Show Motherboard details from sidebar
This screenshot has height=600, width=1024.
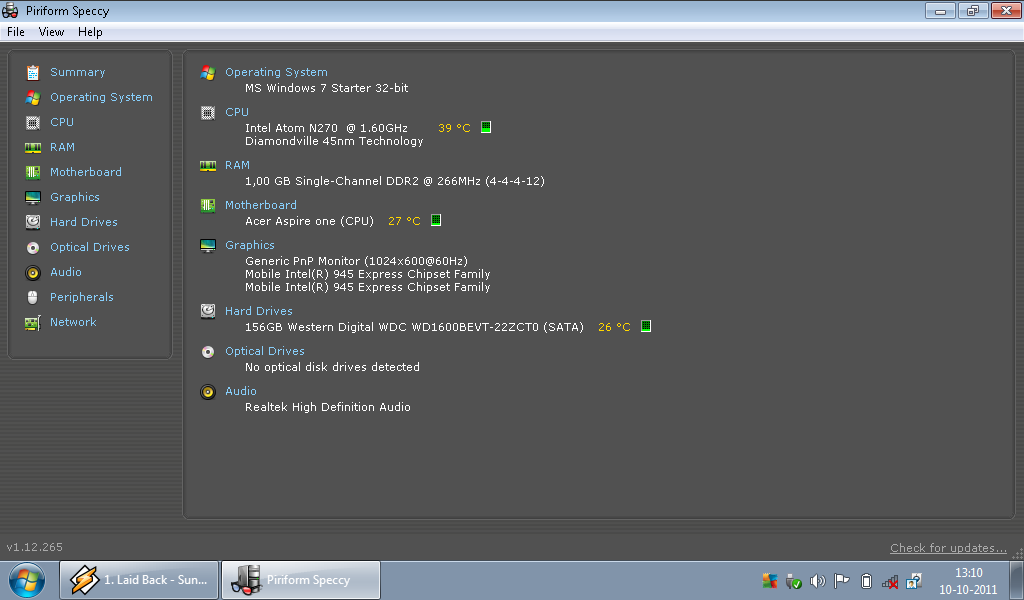tap(86, 172)
